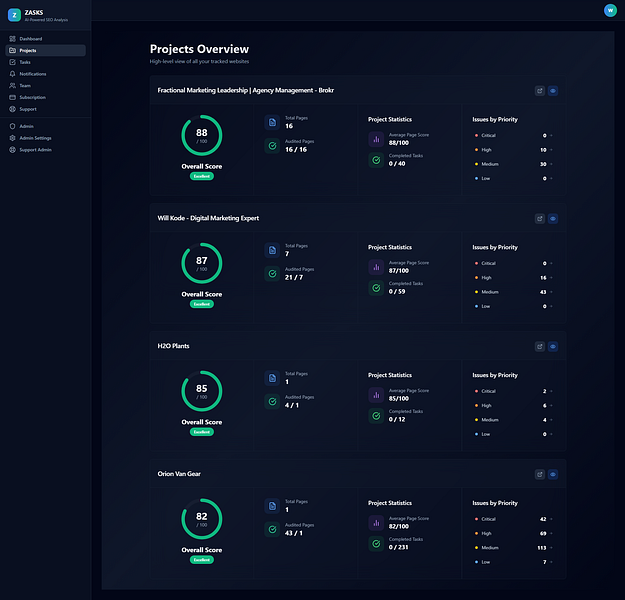Click Average Page Score icon in Will Kode card
This screenshot has width=625, height=600.
(376, 267)
